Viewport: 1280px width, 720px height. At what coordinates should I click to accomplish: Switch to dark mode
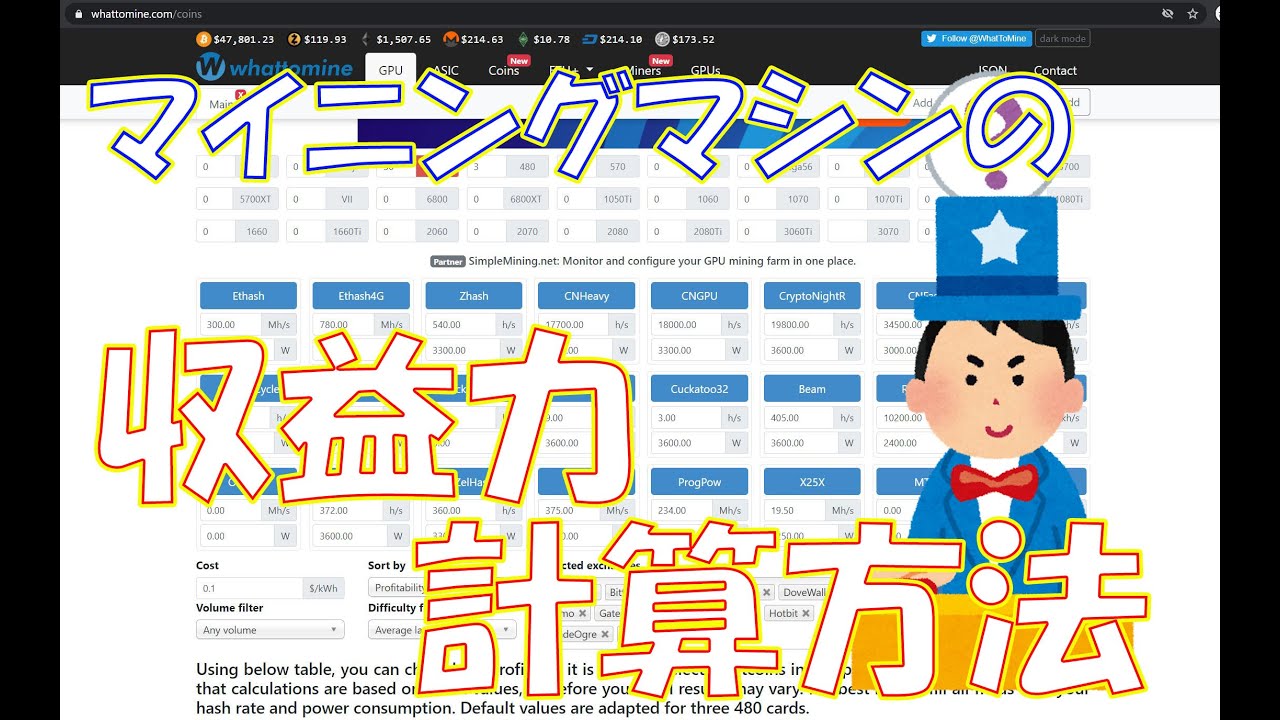coord(1062,39)
